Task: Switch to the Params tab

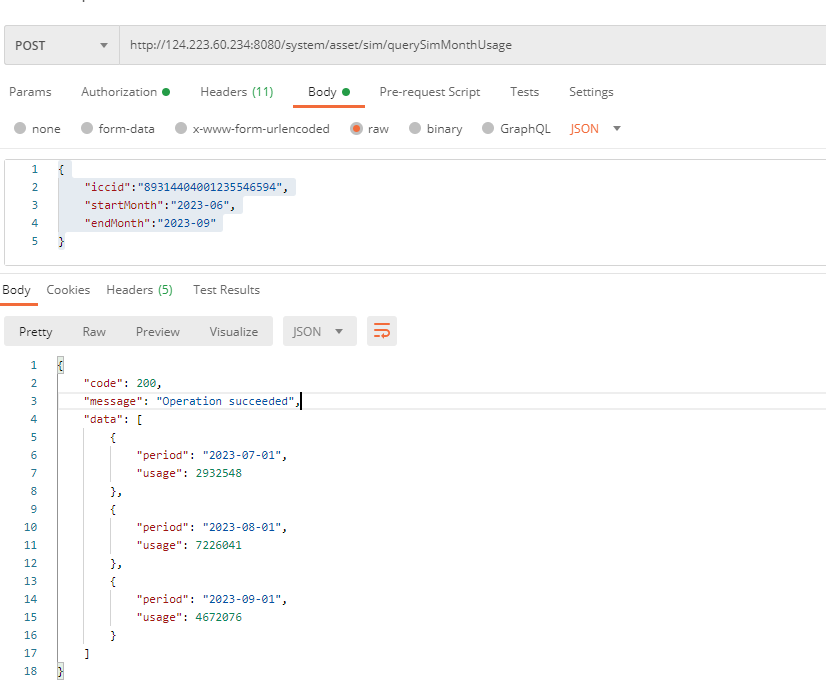Action: [30, 92]
